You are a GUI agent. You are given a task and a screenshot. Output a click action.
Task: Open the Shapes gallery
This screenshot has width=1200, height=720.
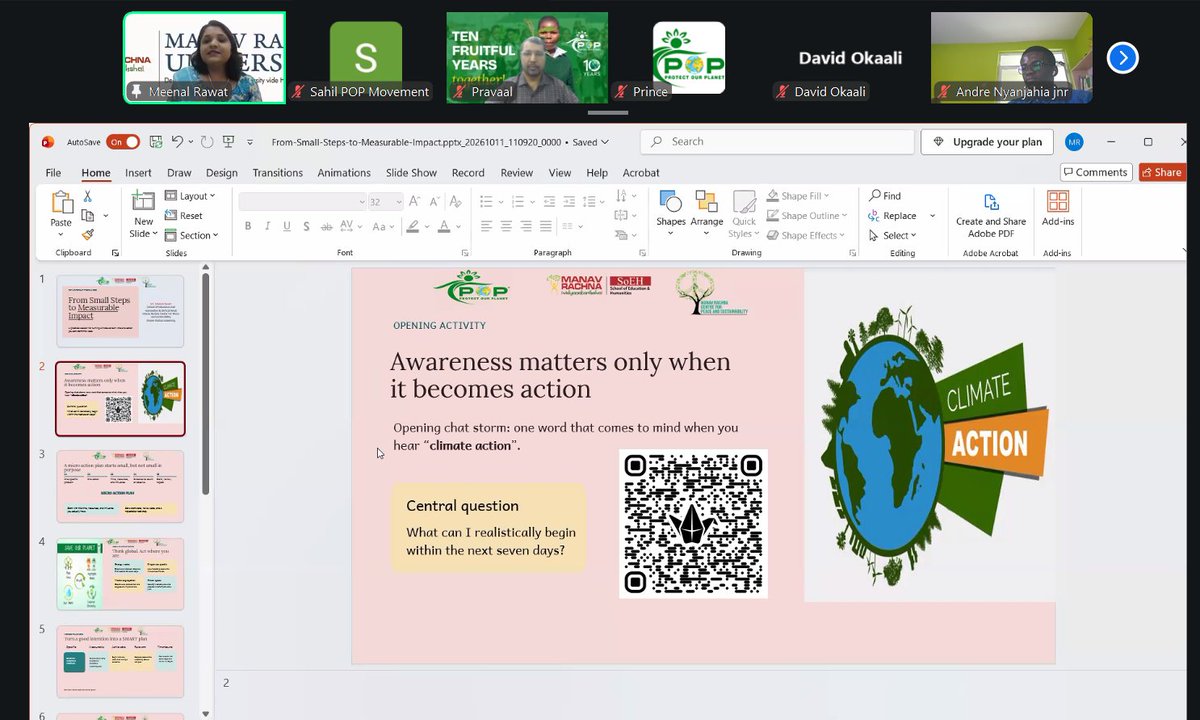[x=671, y=209]
